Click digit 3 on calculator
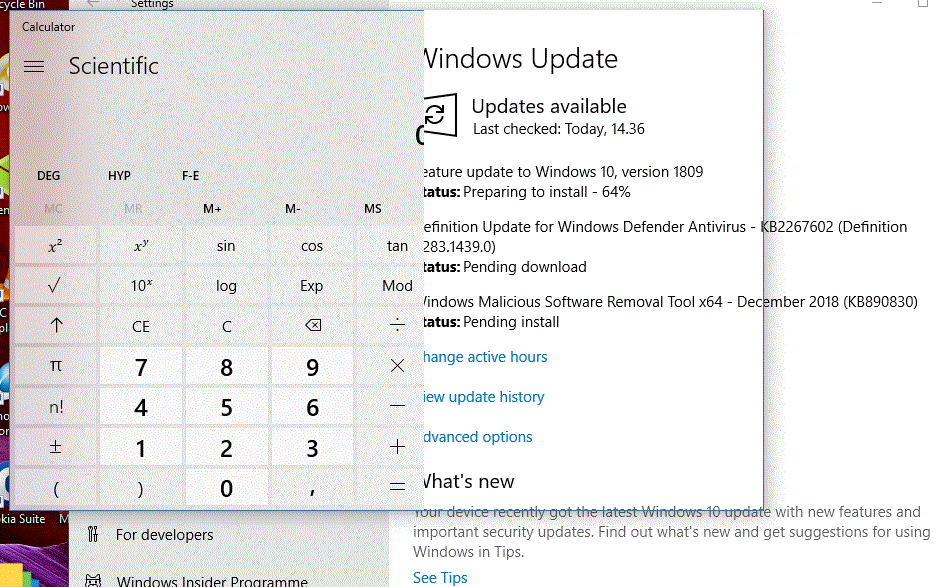The height and width of the screenshot is (587, 947). (312, 447)
